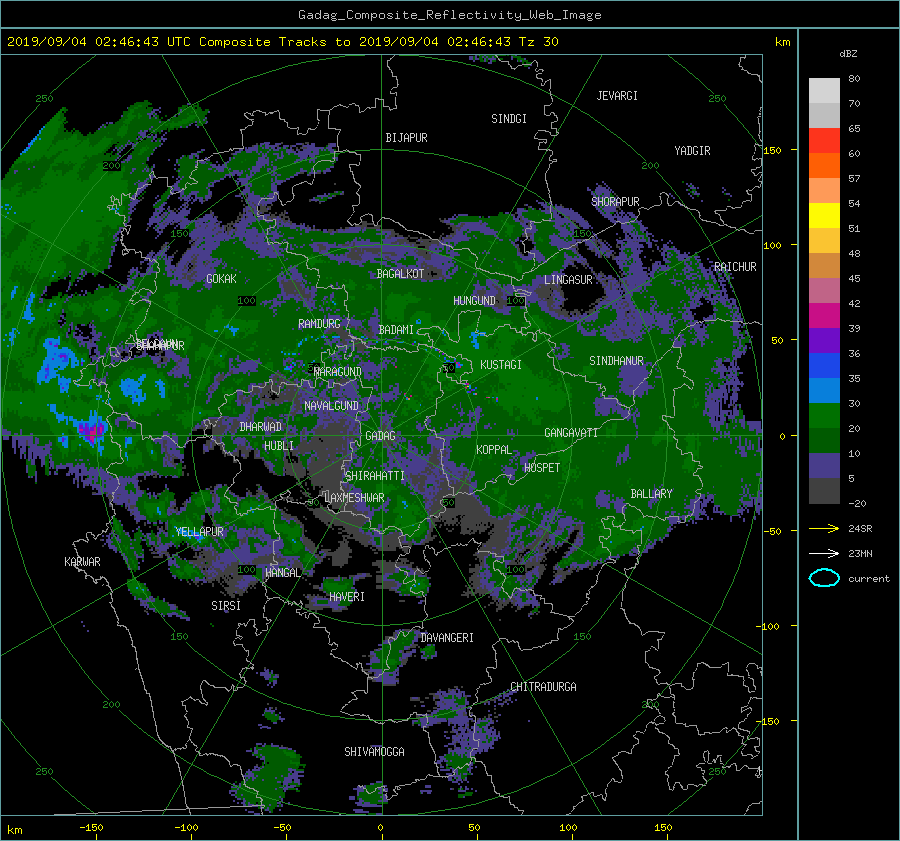900x841 pixels.
Task: Click the HAVERI city label
Action: point(347,596)
